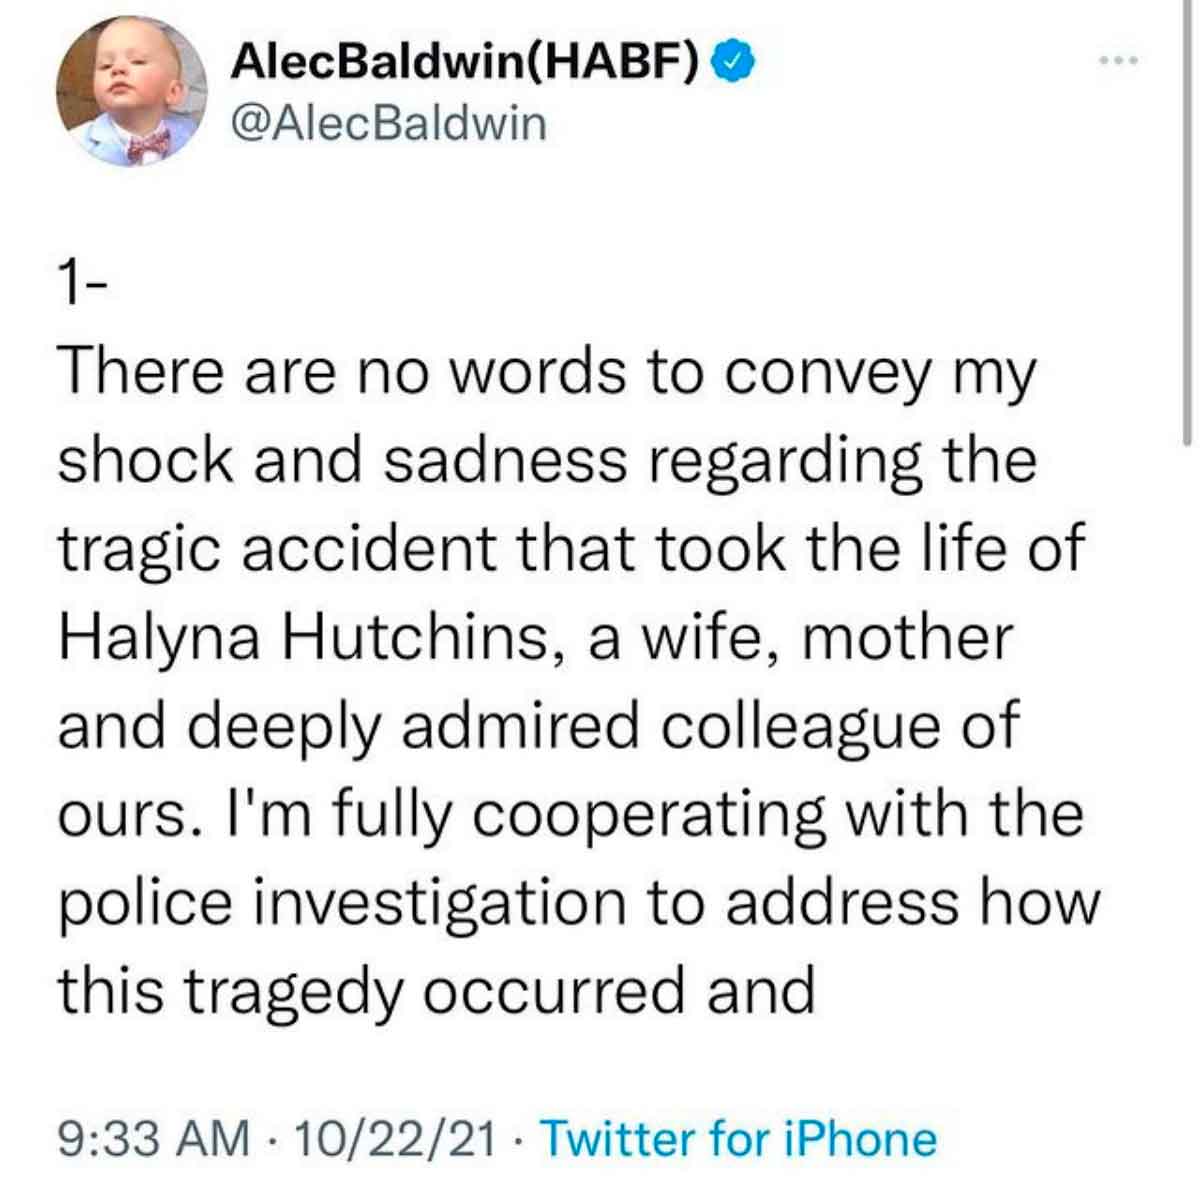The height and width of the screenshot is (1200, 1200).
Task: Click the phrase "shock and sadness"
Action: coord(342,461)
